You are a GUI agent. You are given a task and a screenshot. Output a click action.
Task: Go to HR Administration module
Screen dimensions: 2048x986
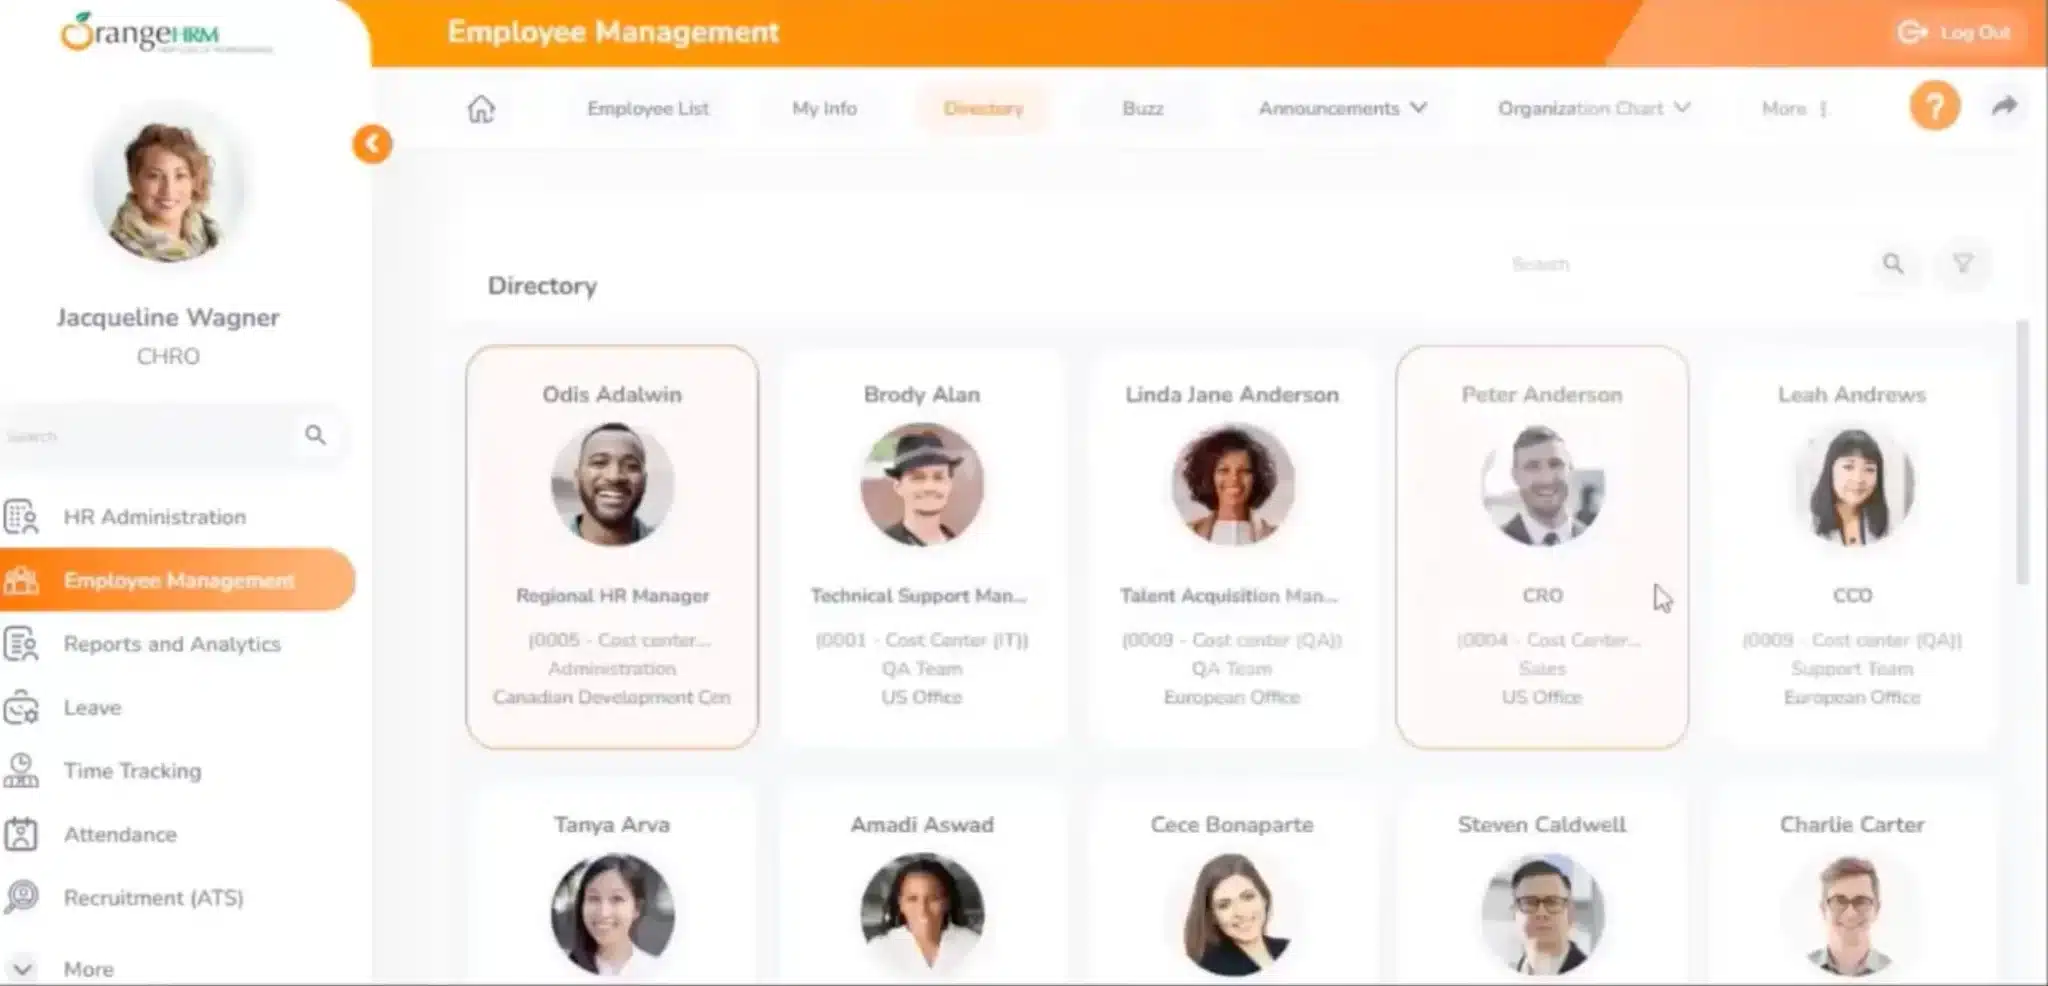[155, 517]
